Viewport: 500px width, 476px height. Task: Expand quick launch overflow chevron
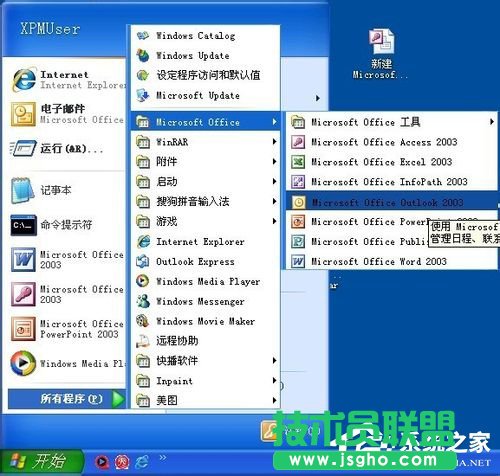pos(162,458)
